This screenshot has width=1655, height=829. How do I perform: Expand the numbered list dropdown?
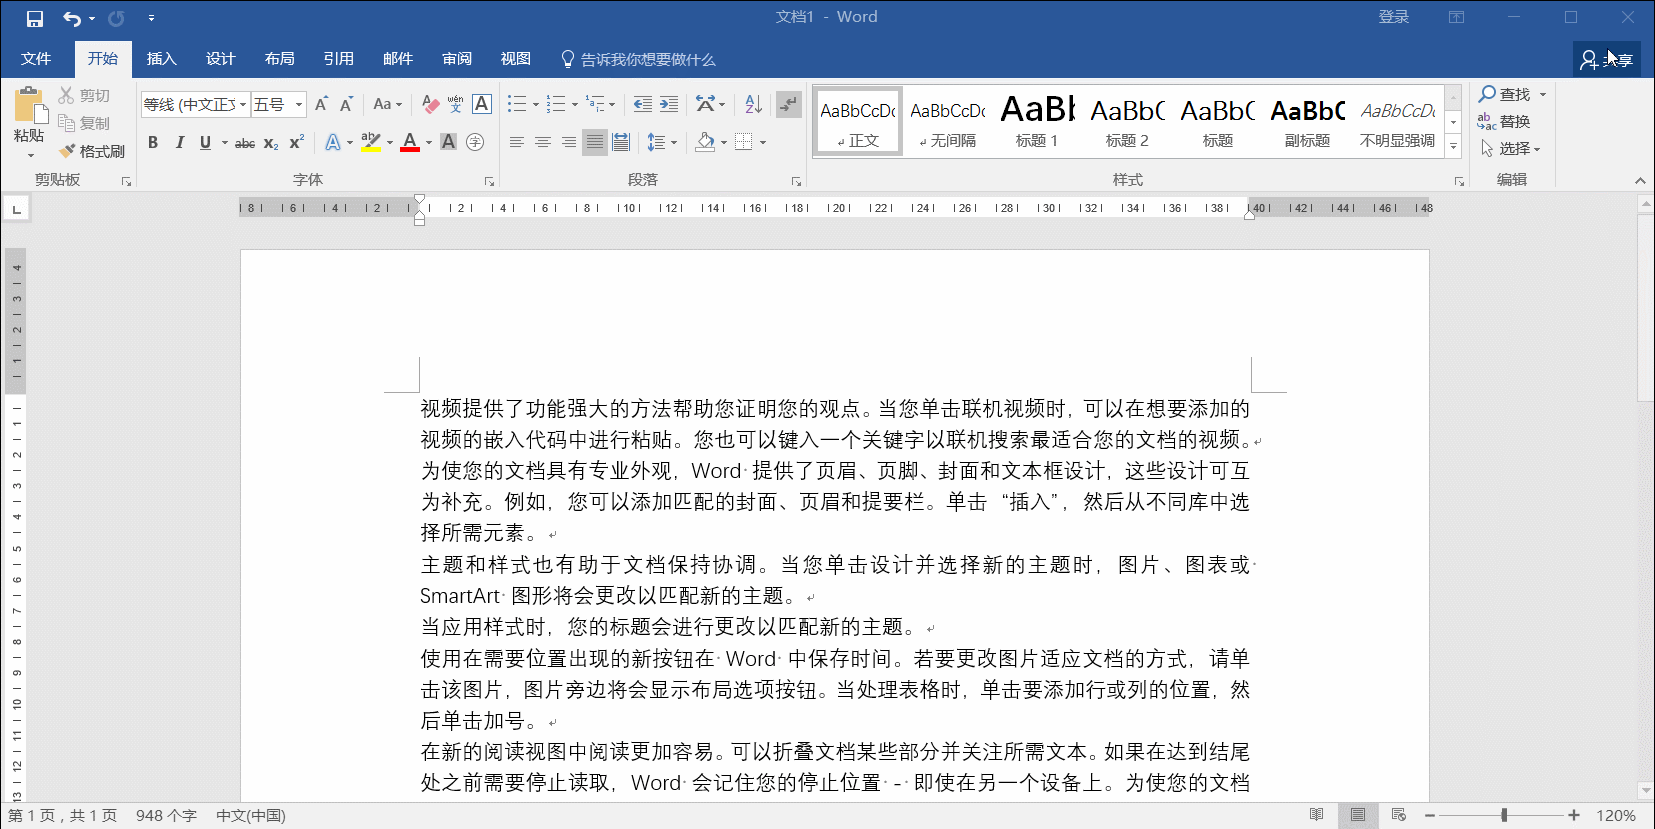[x=575, y=104]
